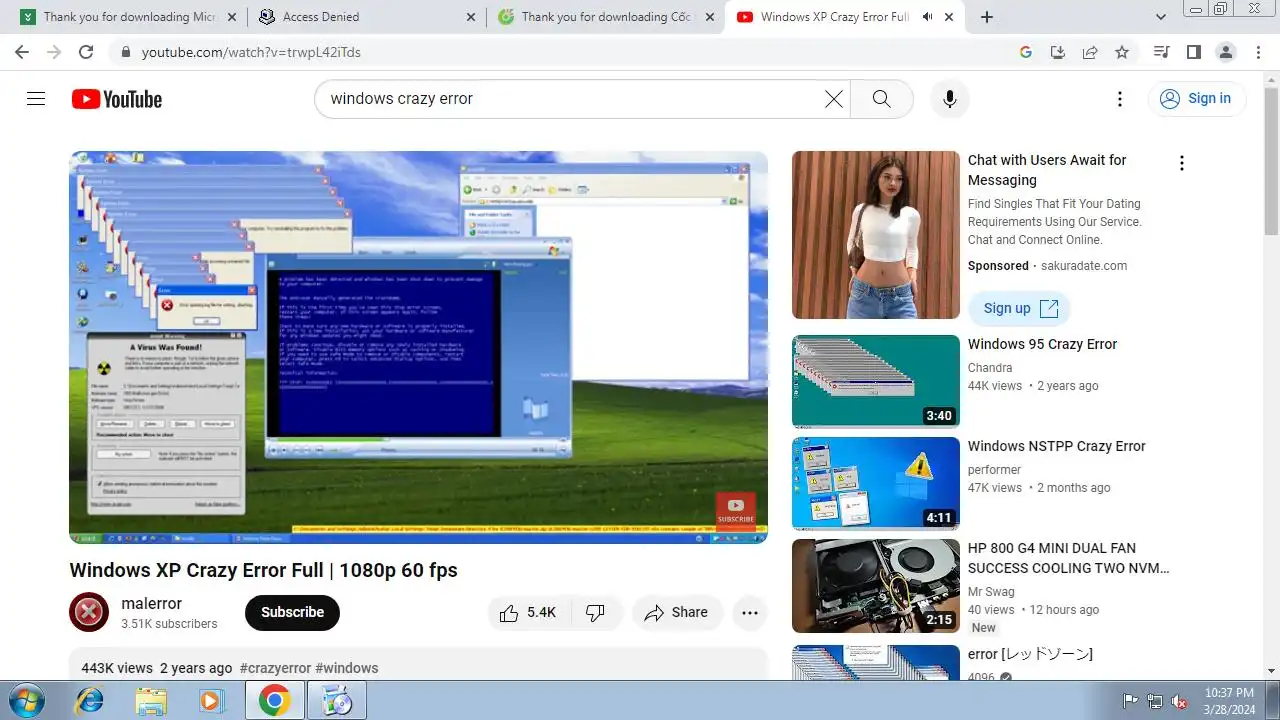Dislike the video with thumbs down

tap(595, 612)
